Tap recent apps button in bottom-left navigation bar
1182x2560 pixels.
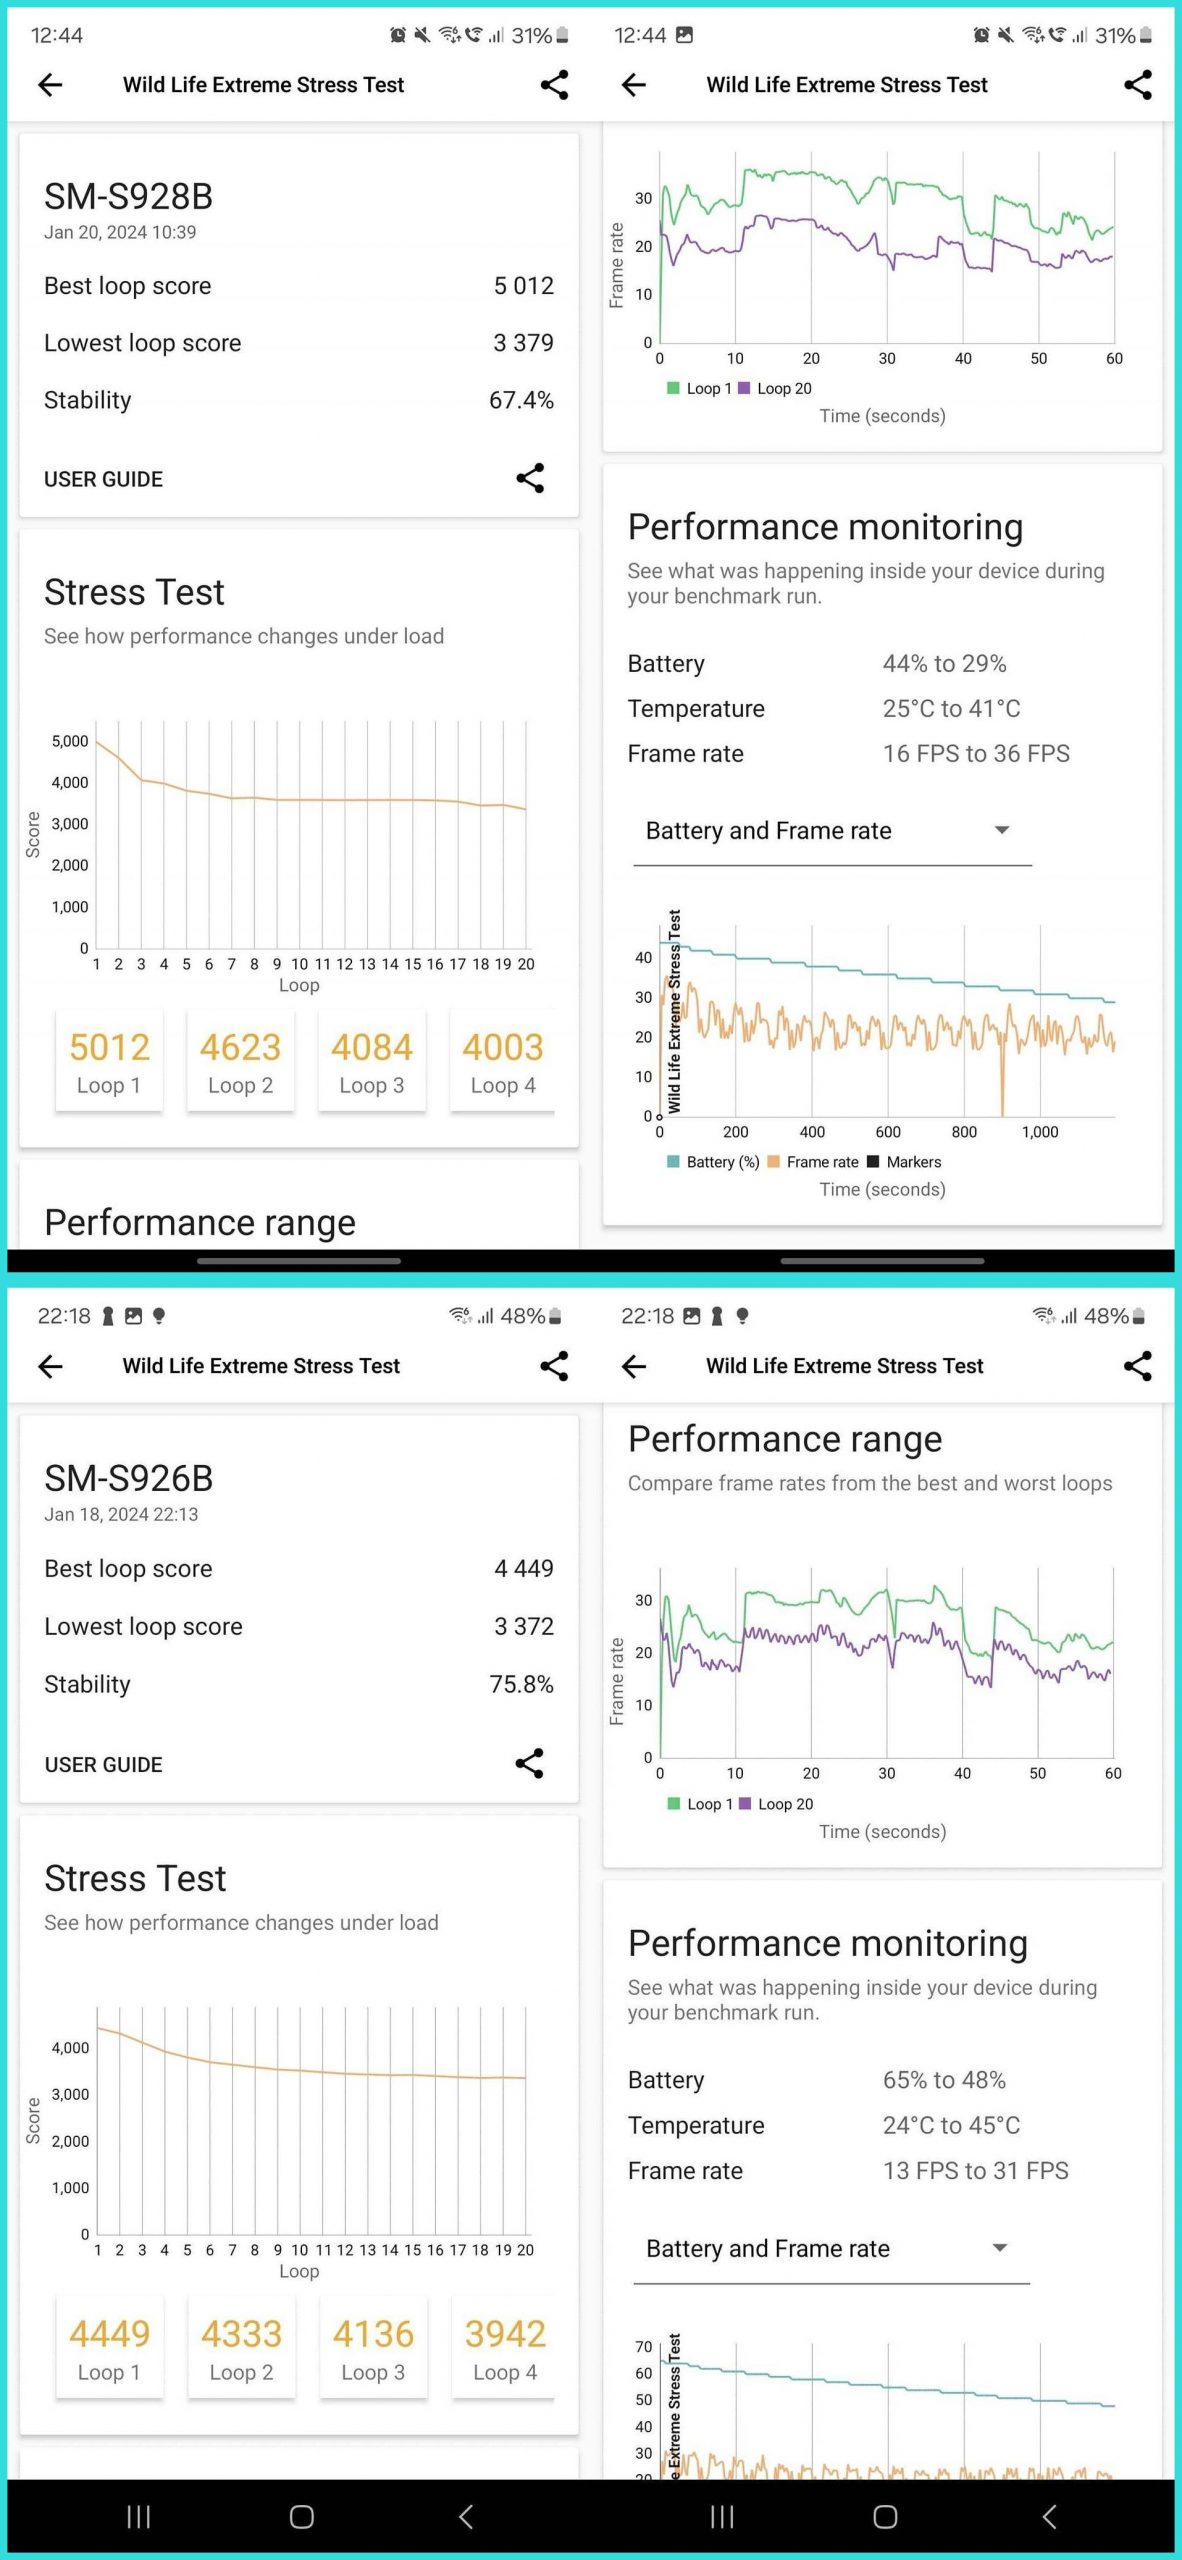[x=139, y=2517]
